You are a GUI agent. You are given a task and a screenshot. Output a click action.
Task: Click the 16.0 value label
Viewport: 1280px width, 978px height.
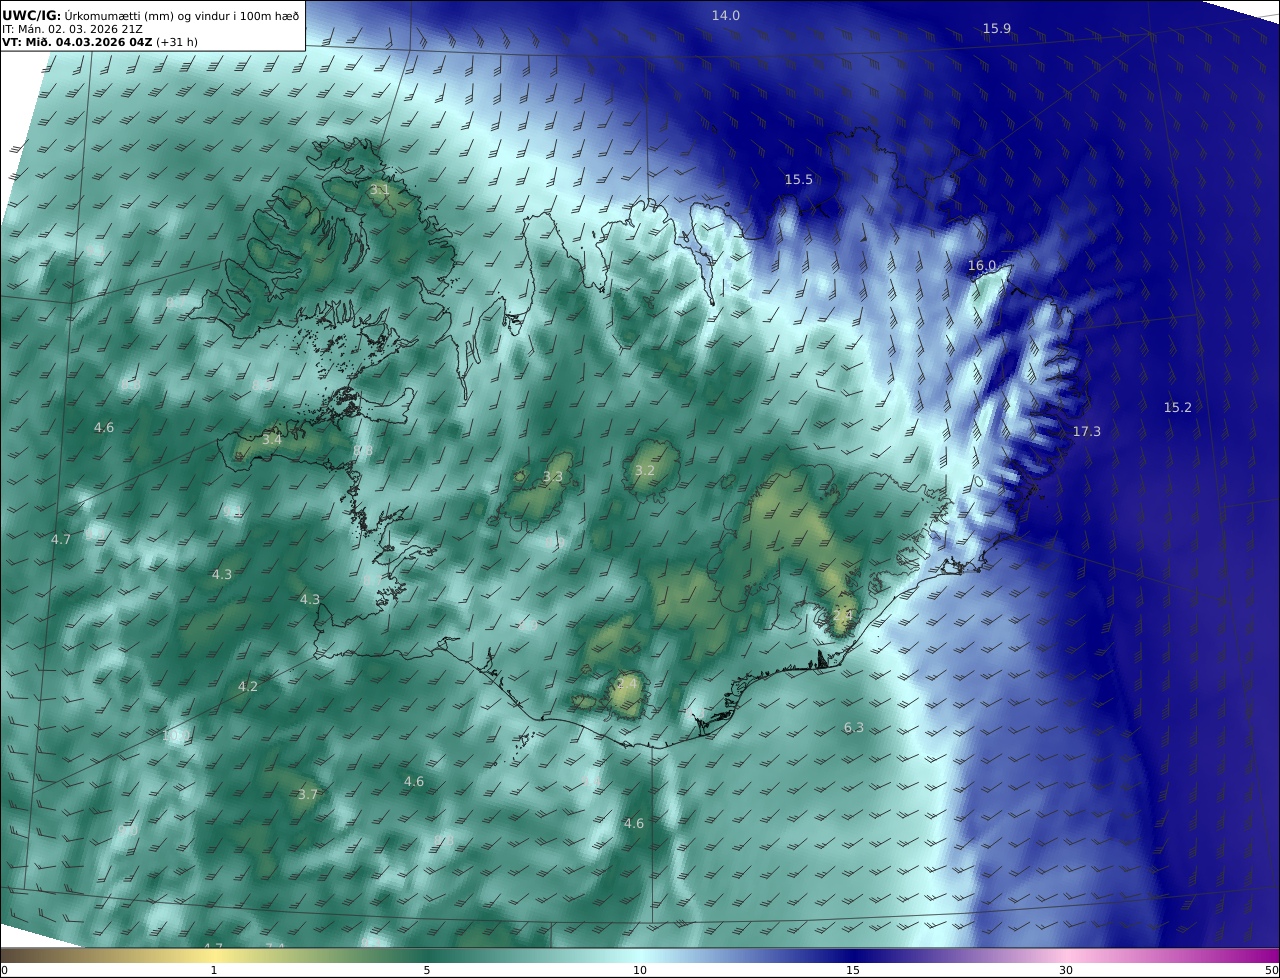click(x=982, y=266)
